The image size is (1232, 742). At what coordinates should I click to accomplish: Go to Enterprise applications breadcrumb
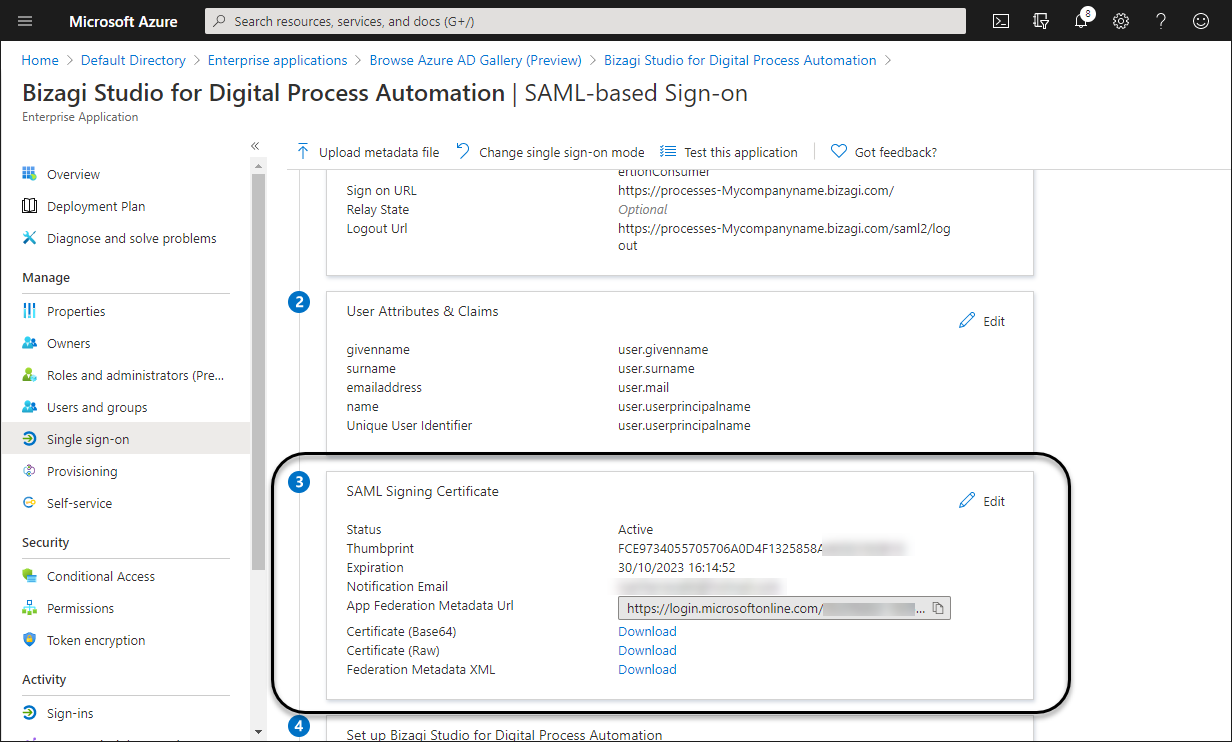pyautogui.click(x=278, y=60)
